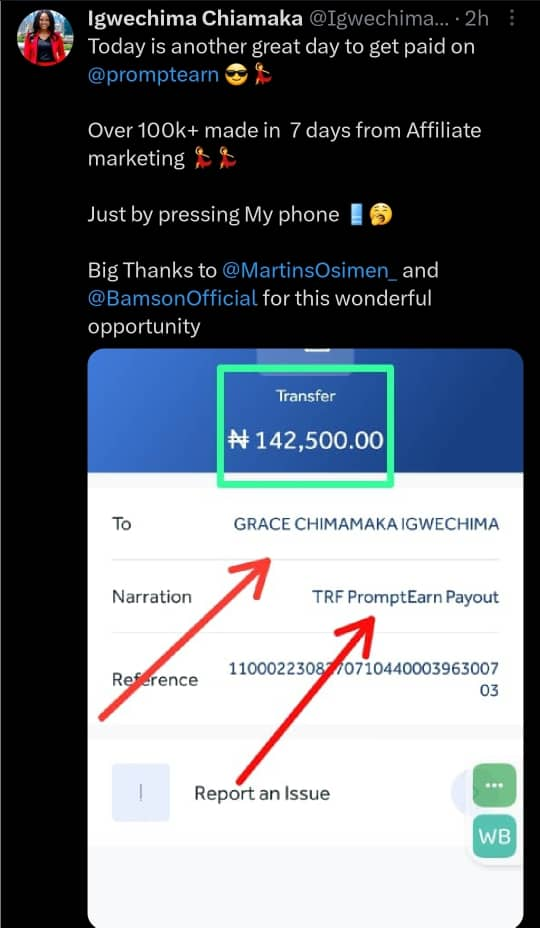
Task: Tap the @Igwechima... handle
Action: [379, 19]
